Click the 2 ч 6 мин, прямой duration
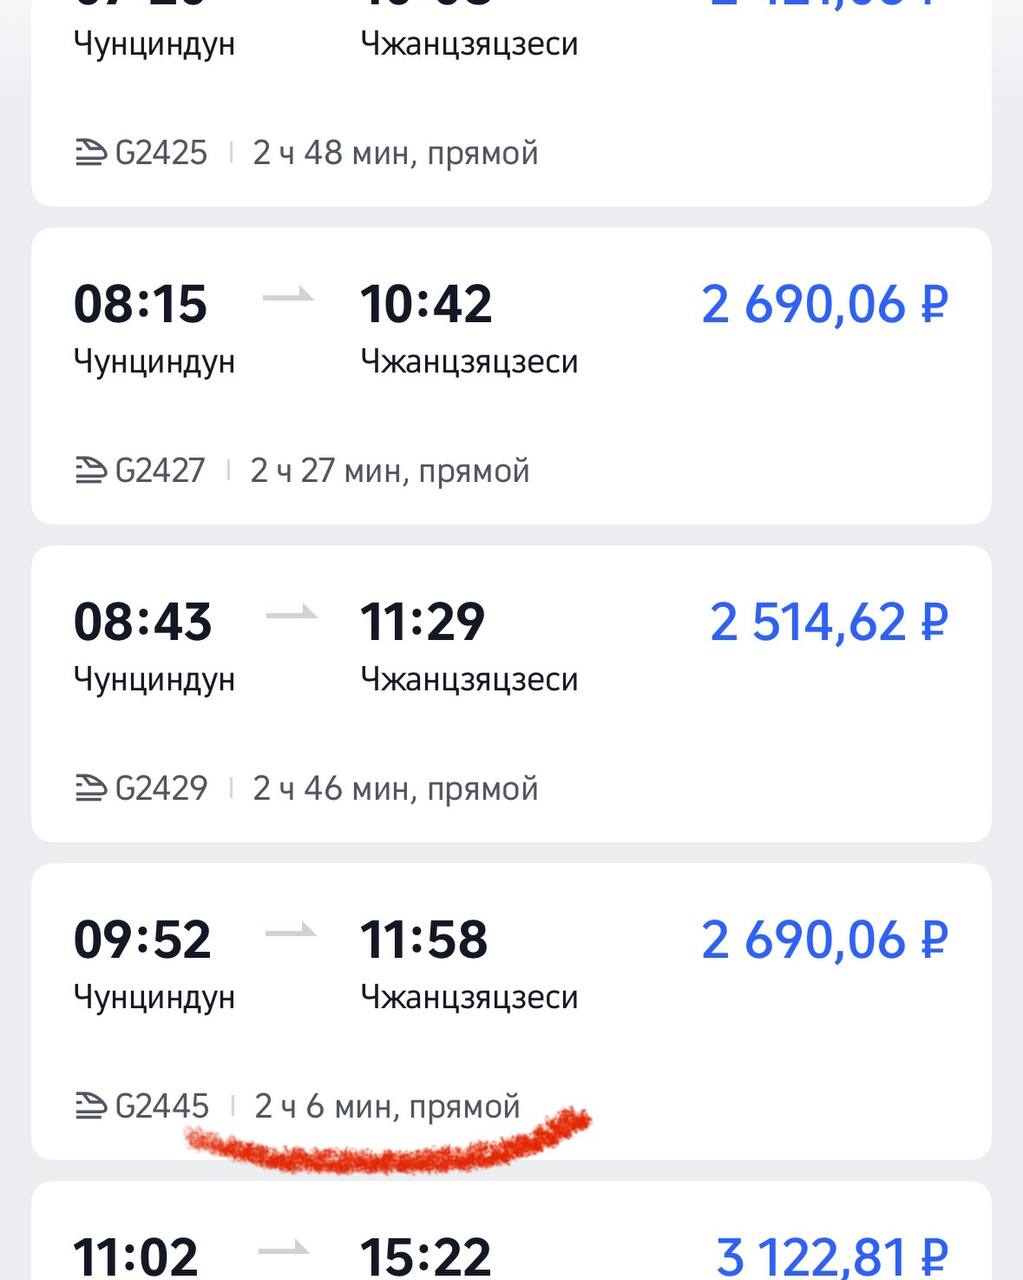This screenshot has height=1280, width=1023. point(387,1106)
